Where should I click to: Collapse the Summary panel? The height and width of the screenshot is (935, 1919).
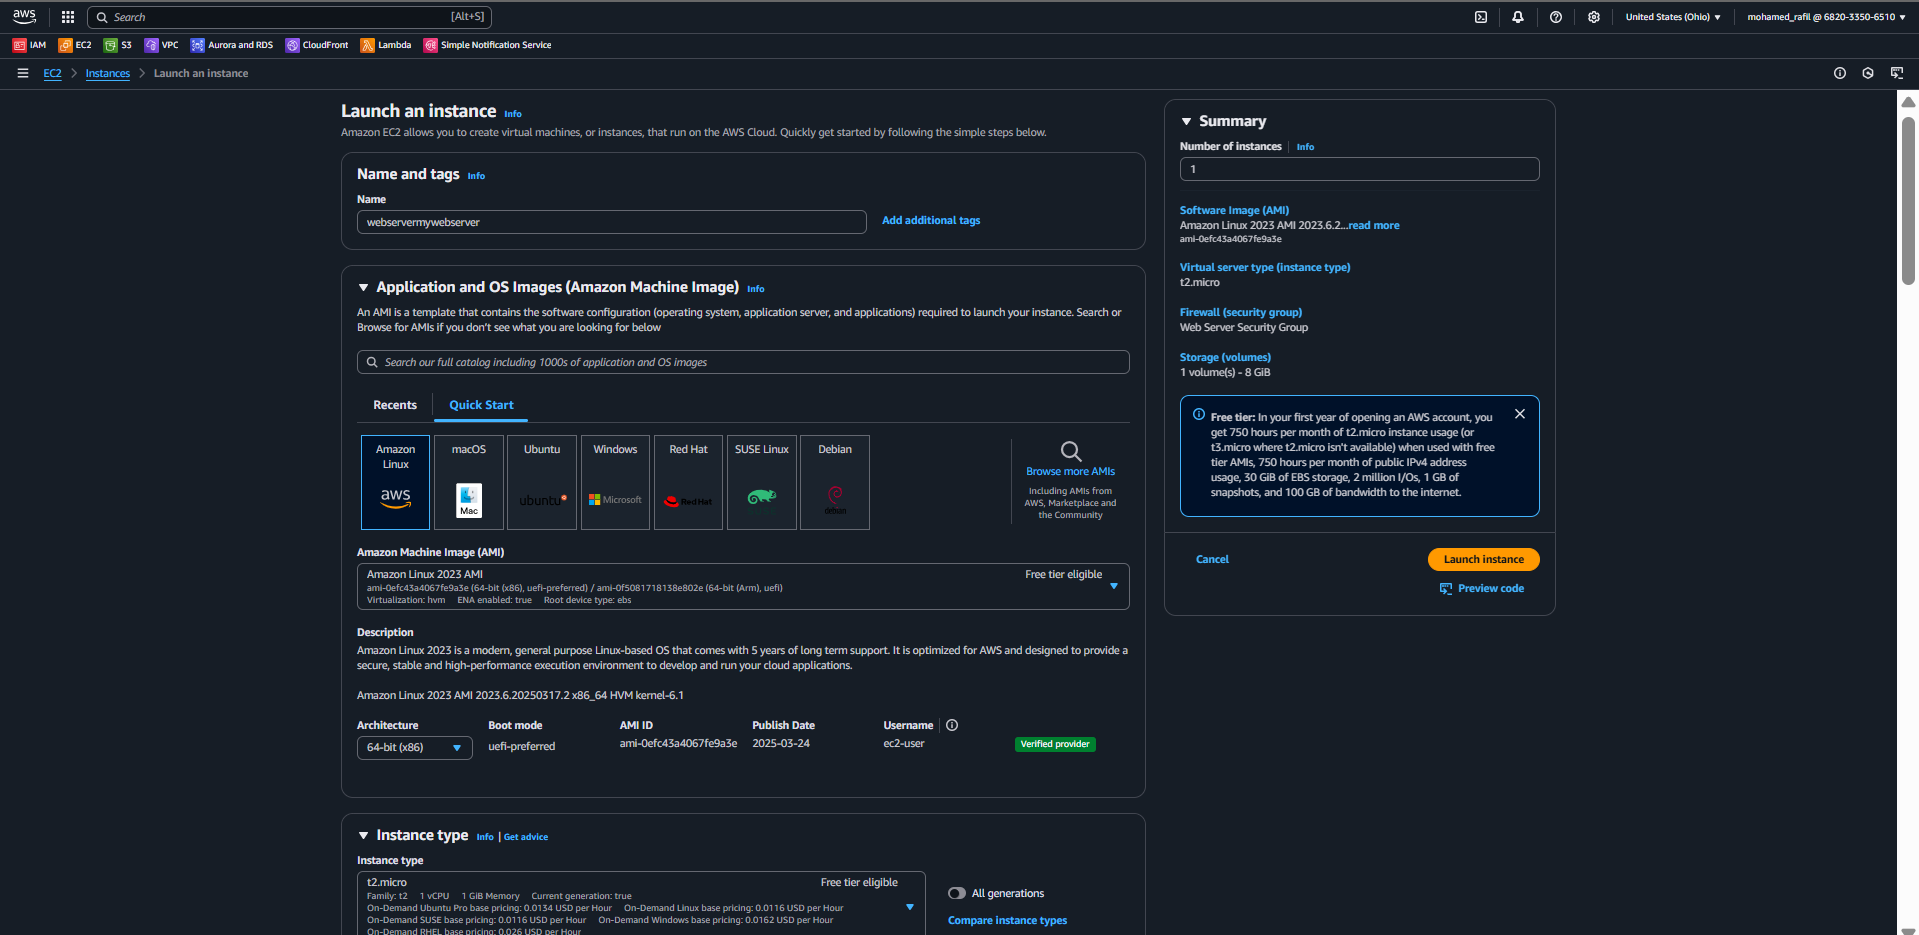pyautogui.click(x=1186, y=121)
